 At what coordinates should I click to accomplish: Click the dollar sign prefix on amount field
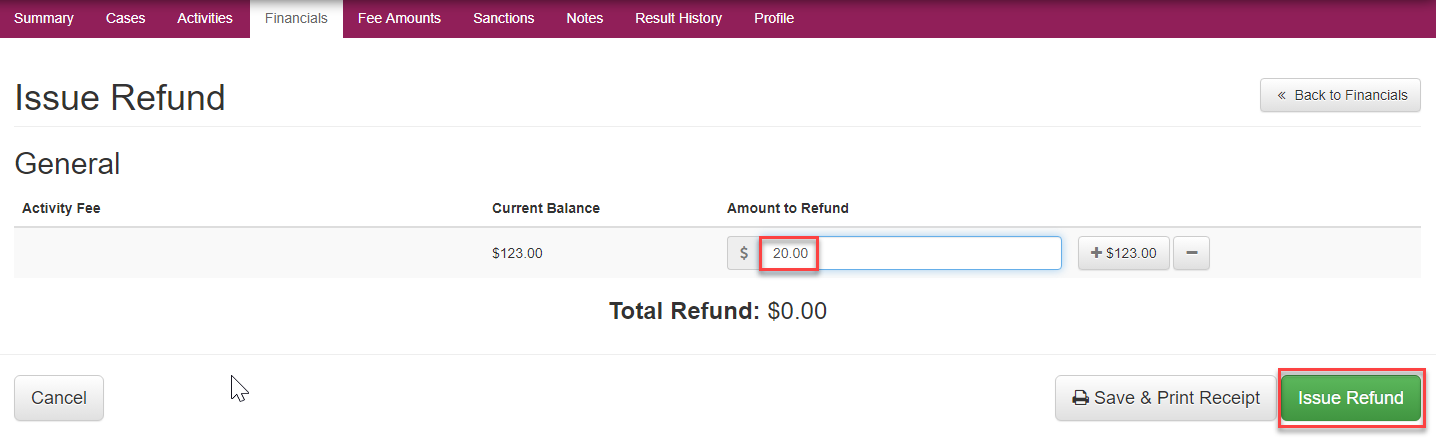click(x=743, y=253)
